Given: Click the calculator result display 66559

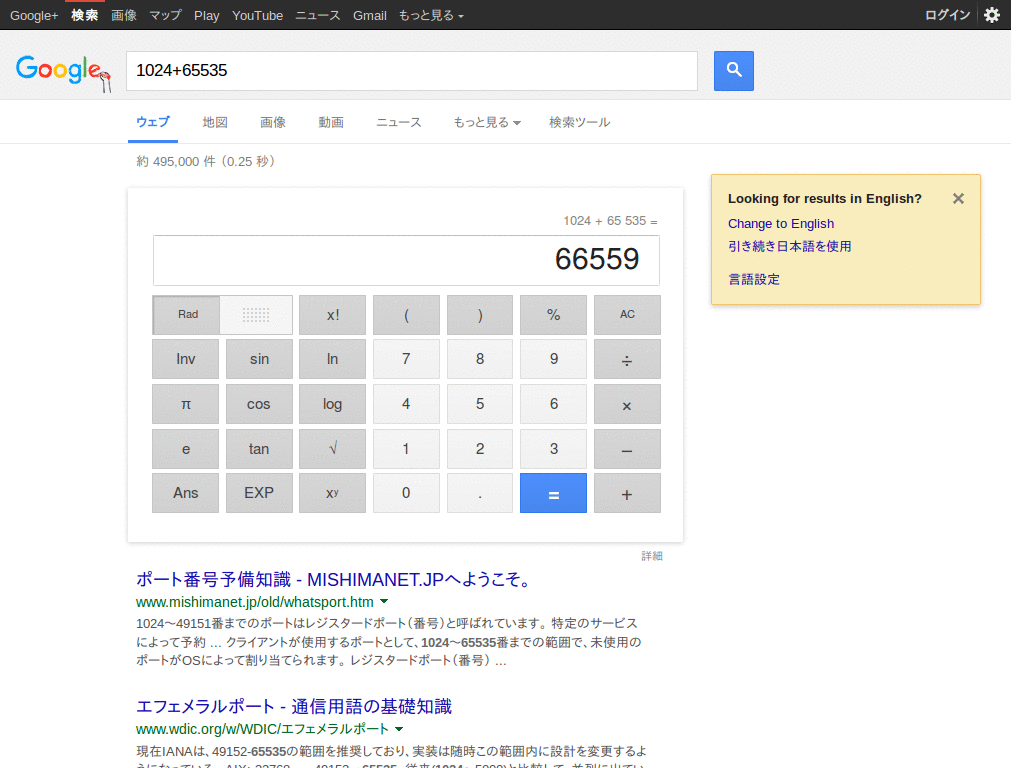Looking at the screenshot, I should (406, 260).
